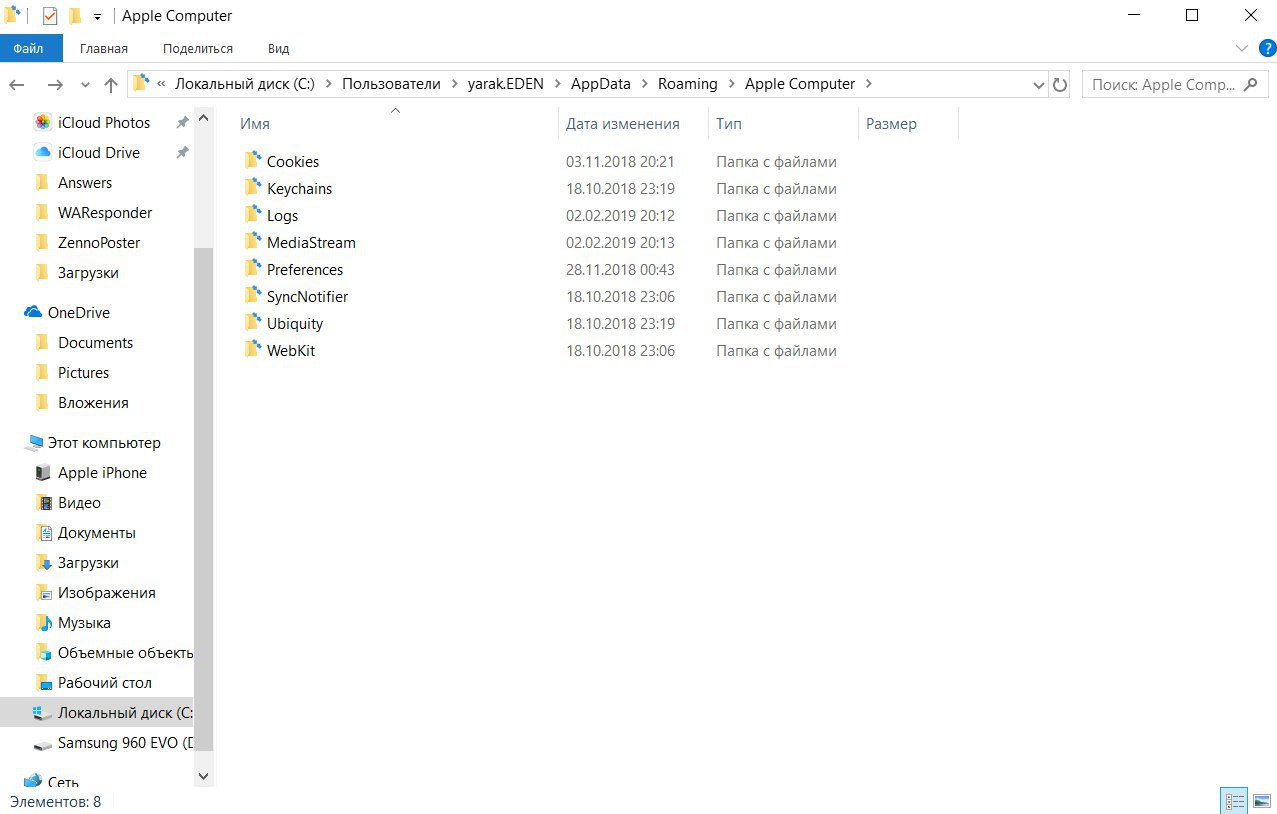Click the Apple iPhone device icon
The image size is (1277, 814).
pos(42,472)
